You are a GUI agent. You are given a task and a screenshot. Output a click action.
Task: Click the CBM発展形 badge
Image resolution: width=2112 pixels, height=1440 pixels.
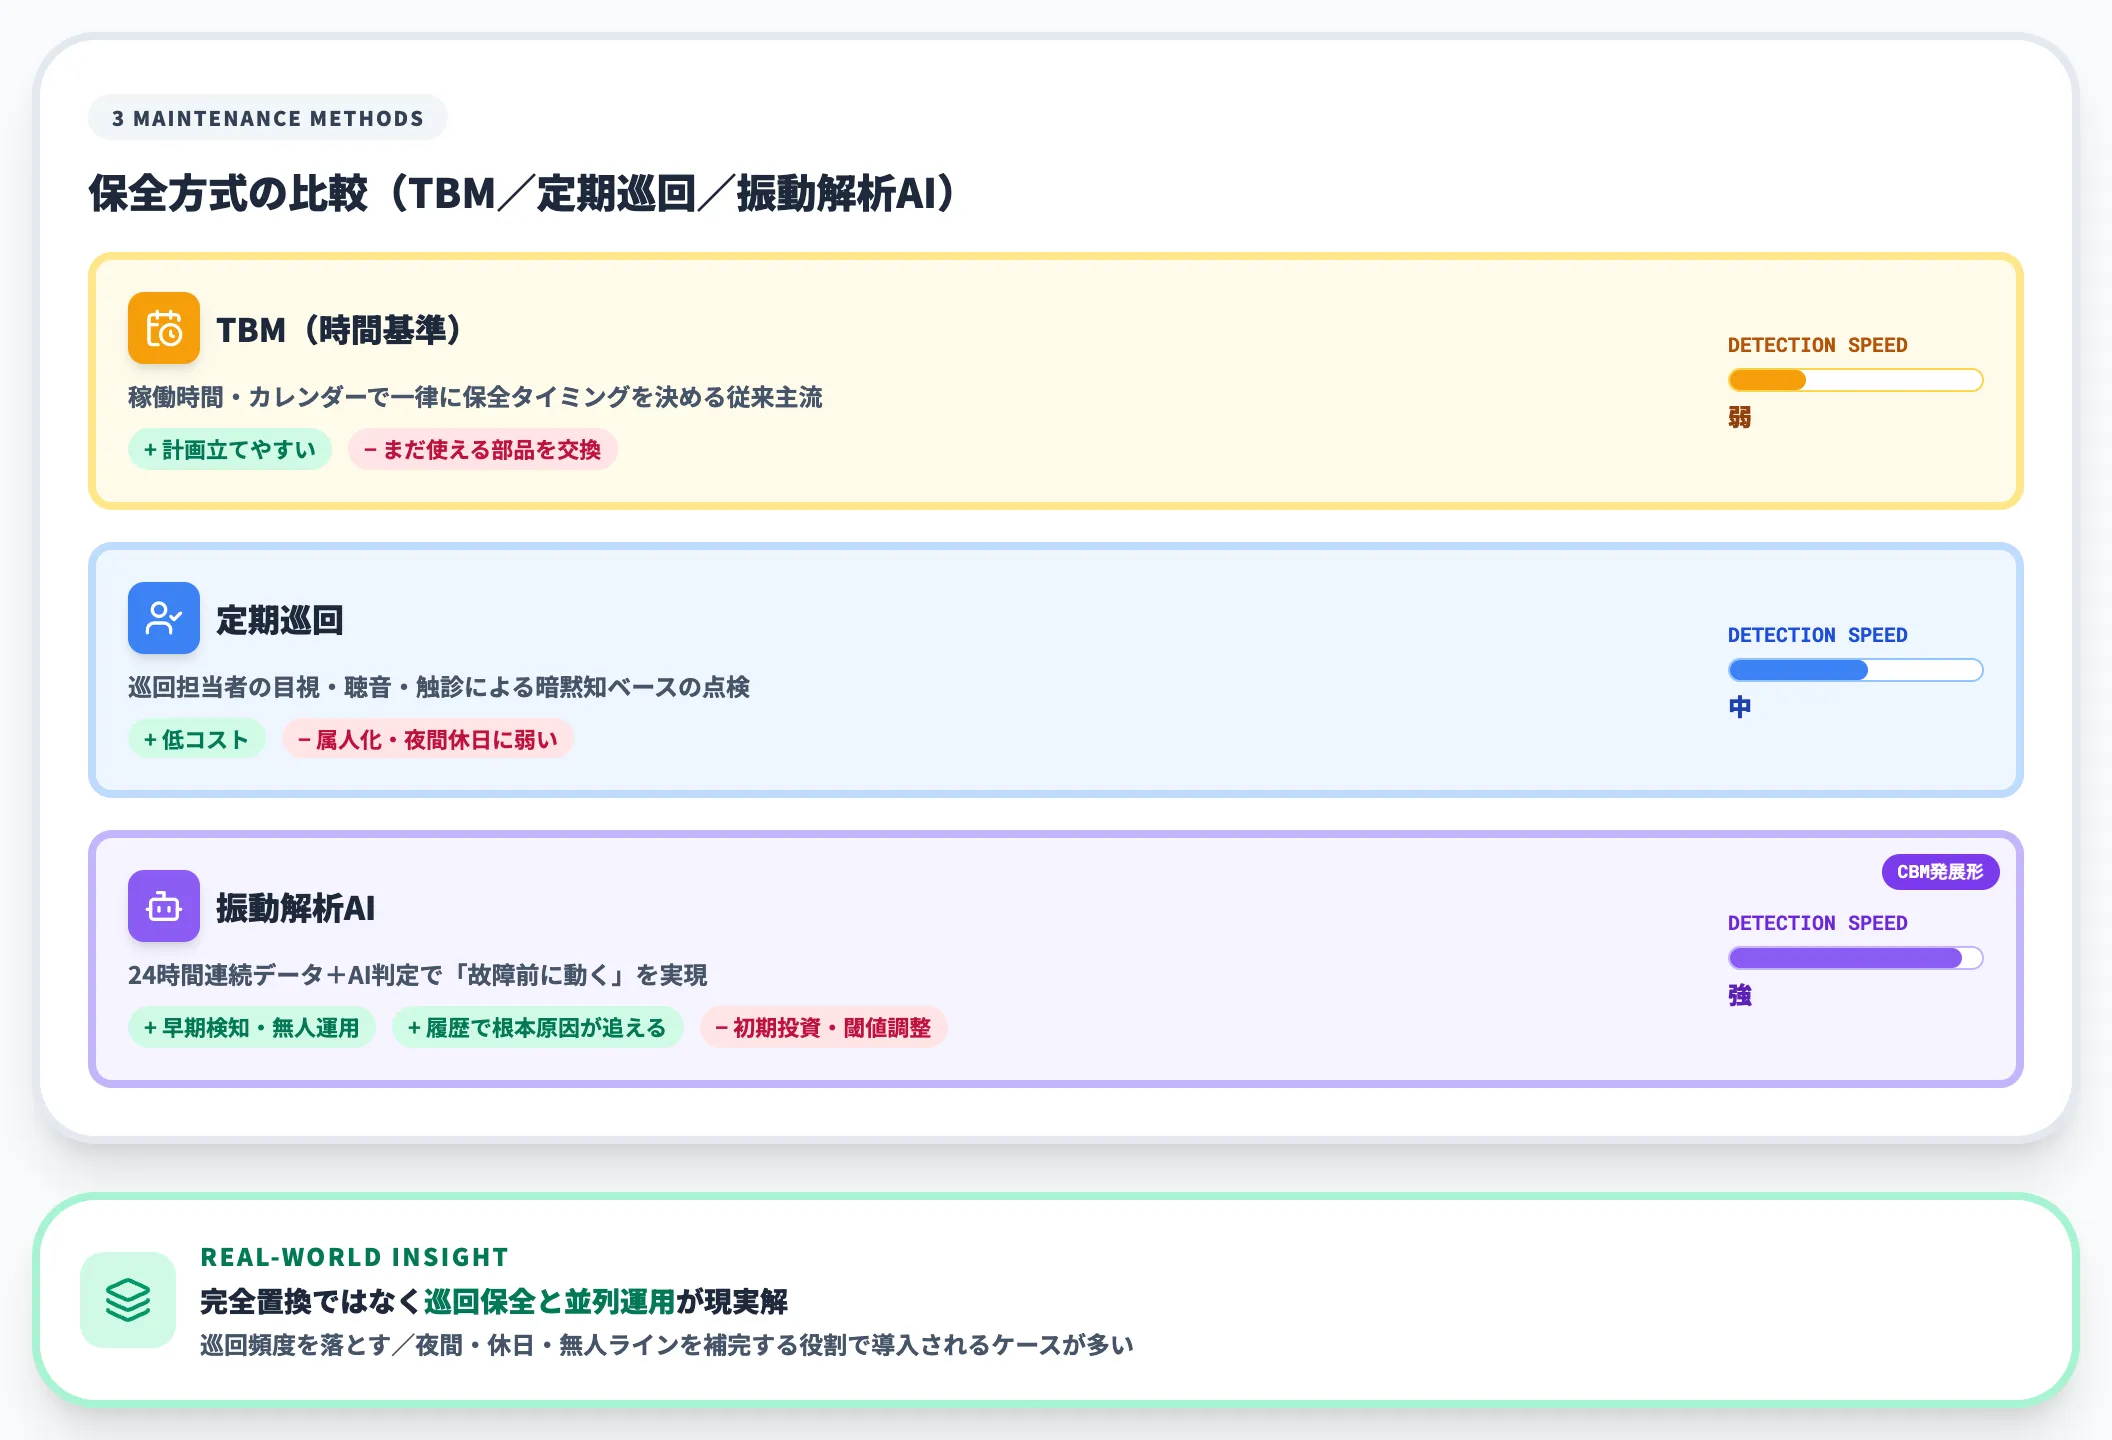(x=1940, y=872)
